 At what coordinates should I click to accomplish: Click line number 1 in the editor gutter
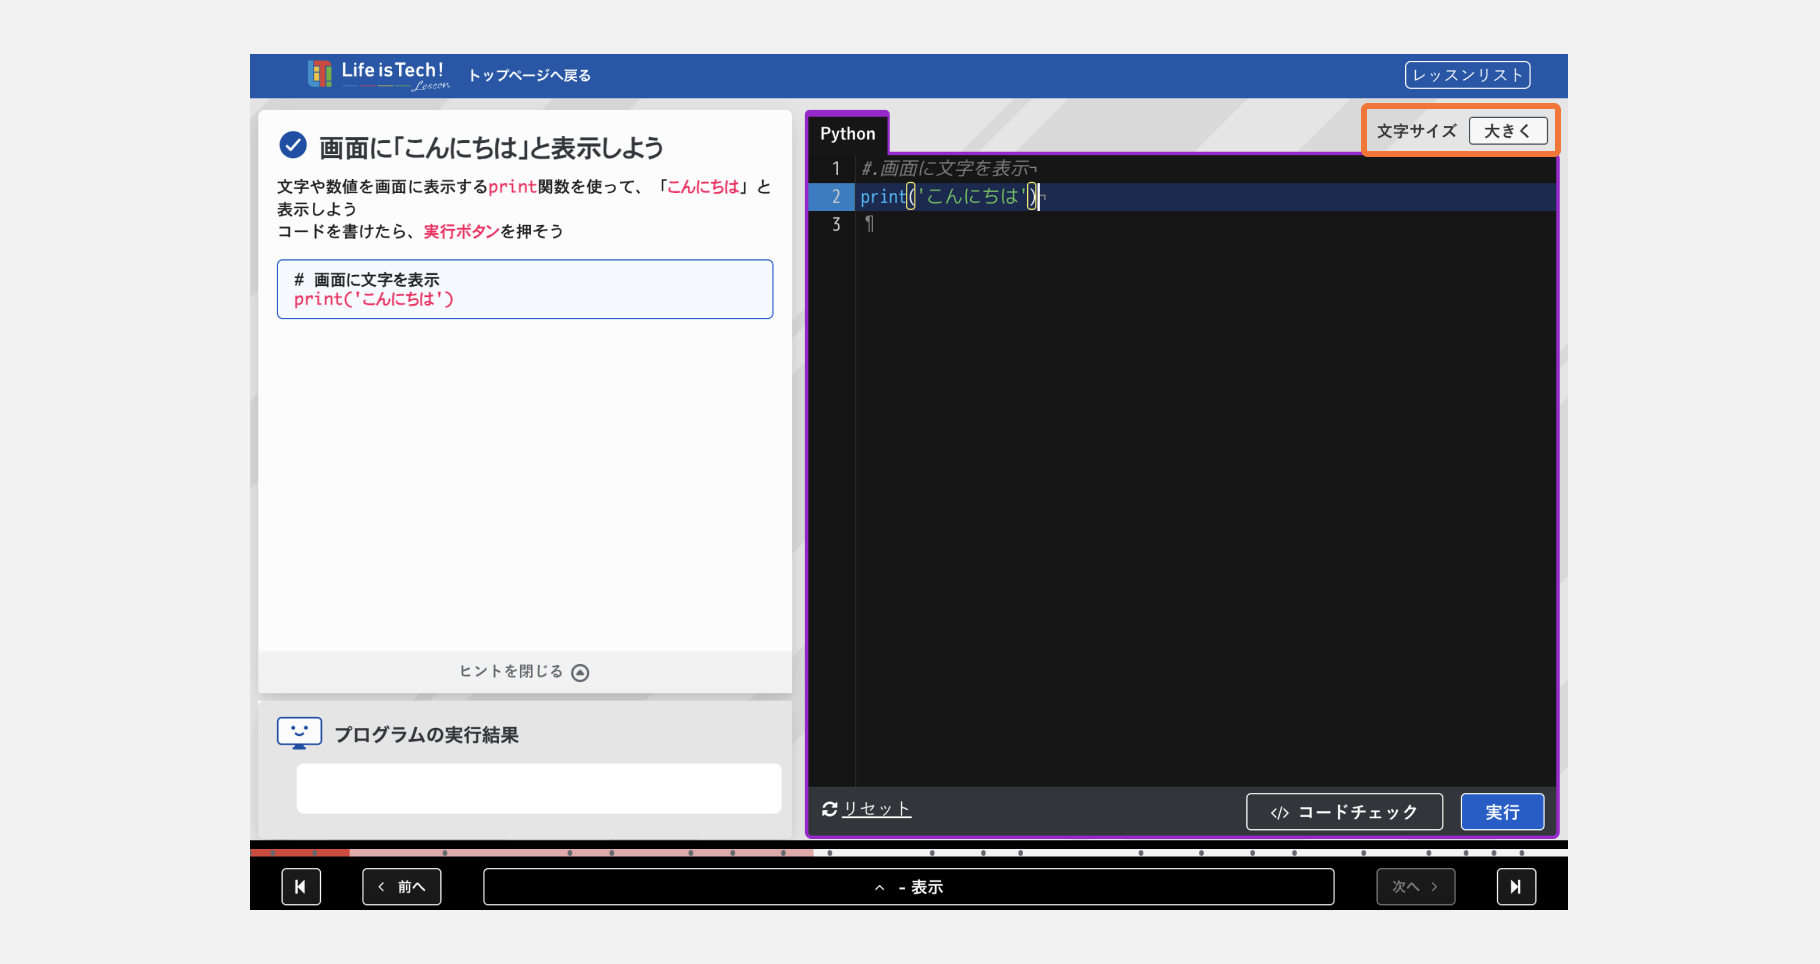coord(836,169)
